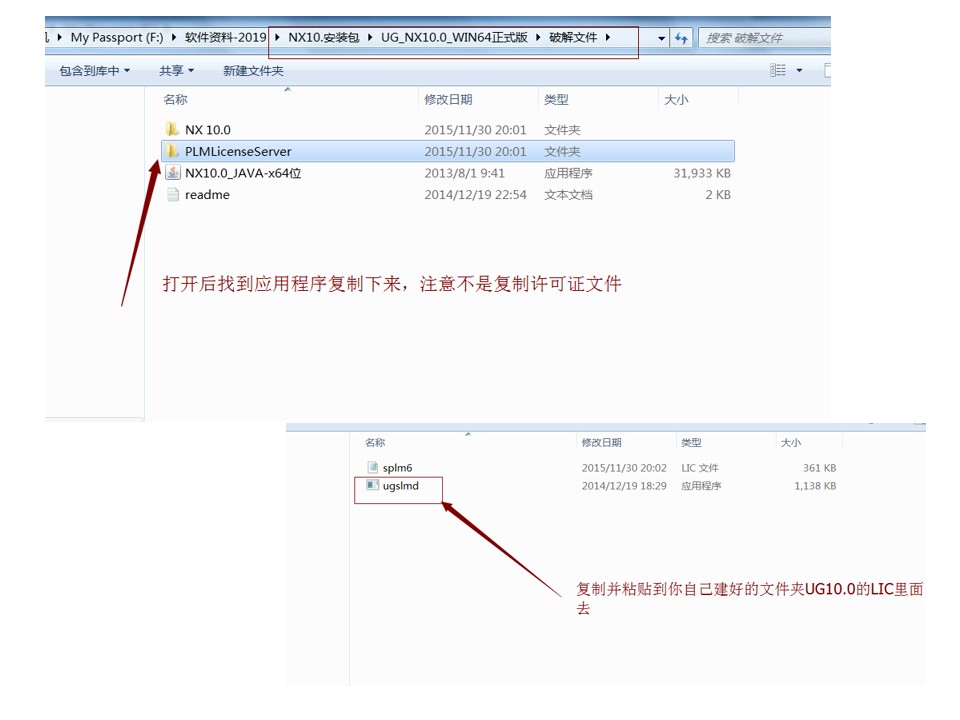Viewport: 960px width, 720px height.
Task: Click the date 2015/11/30 20:02
Action: (x=624, y=468)
